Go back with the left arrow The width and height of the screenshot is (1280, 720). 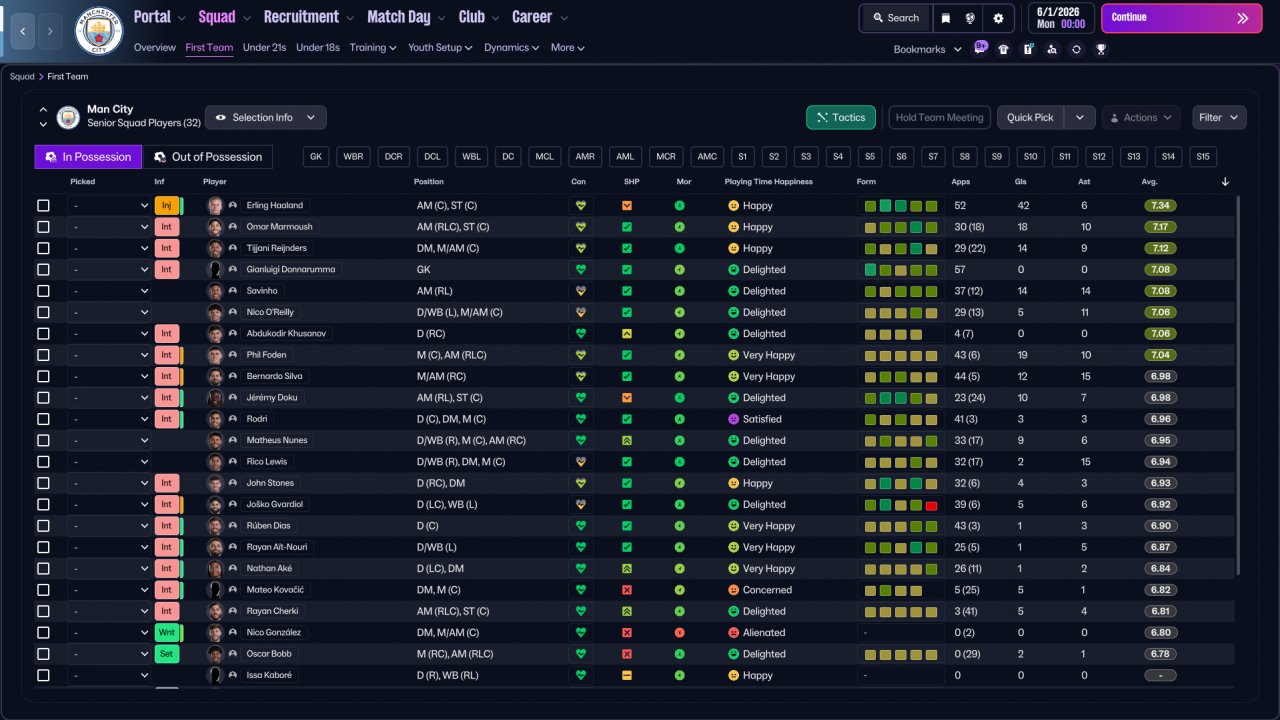click(x=22, y=31)
